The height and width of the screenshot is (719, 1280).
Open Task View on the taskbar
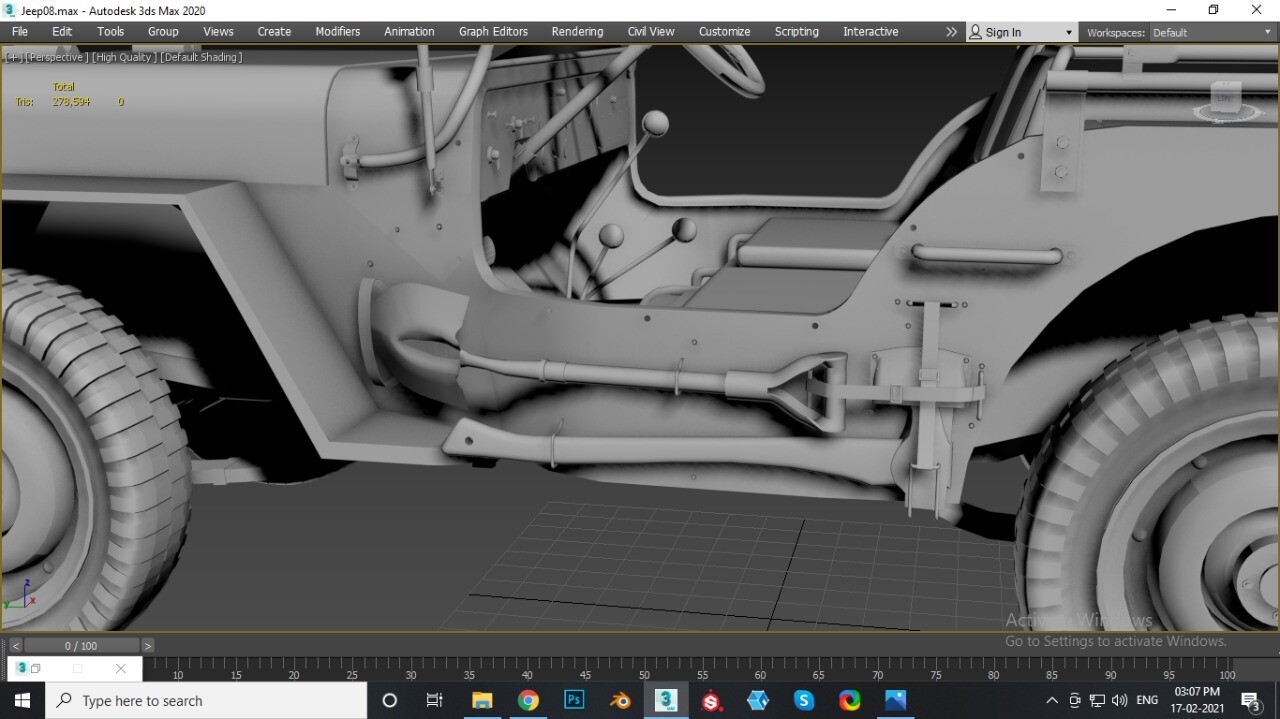[434, 701]
